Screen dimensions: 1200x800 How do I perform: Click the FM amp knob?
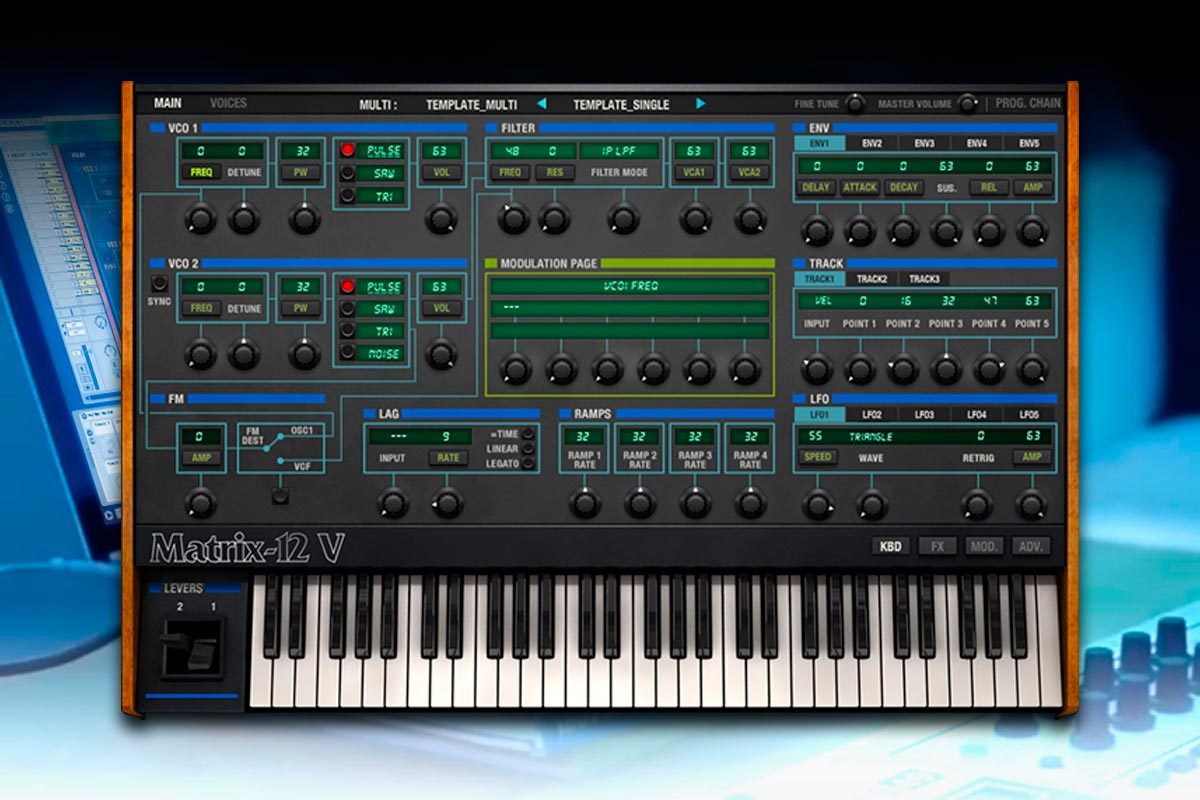[200, 503]
